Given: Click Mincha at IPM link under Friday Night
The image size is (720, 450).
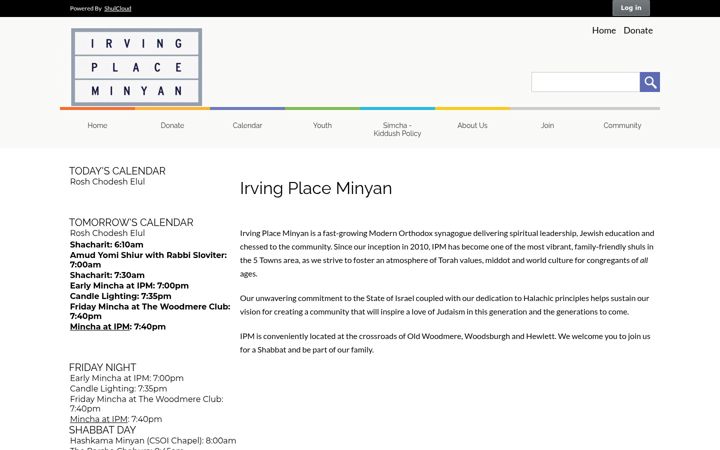Looking at the screenshot, I should pos(98,419).
